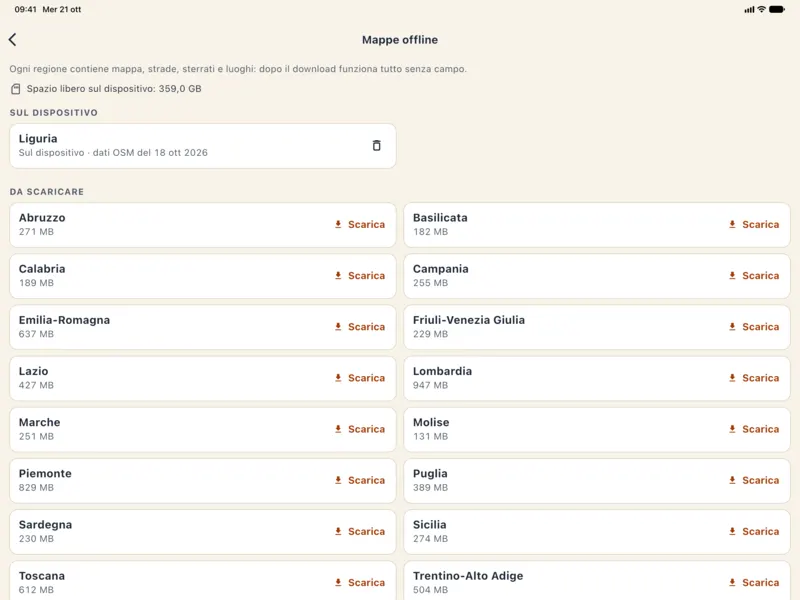The width and height of the screenshot is (800, 600).
Task: Click the Trentino-Alto Adige region name
Action: coord(468,576)
